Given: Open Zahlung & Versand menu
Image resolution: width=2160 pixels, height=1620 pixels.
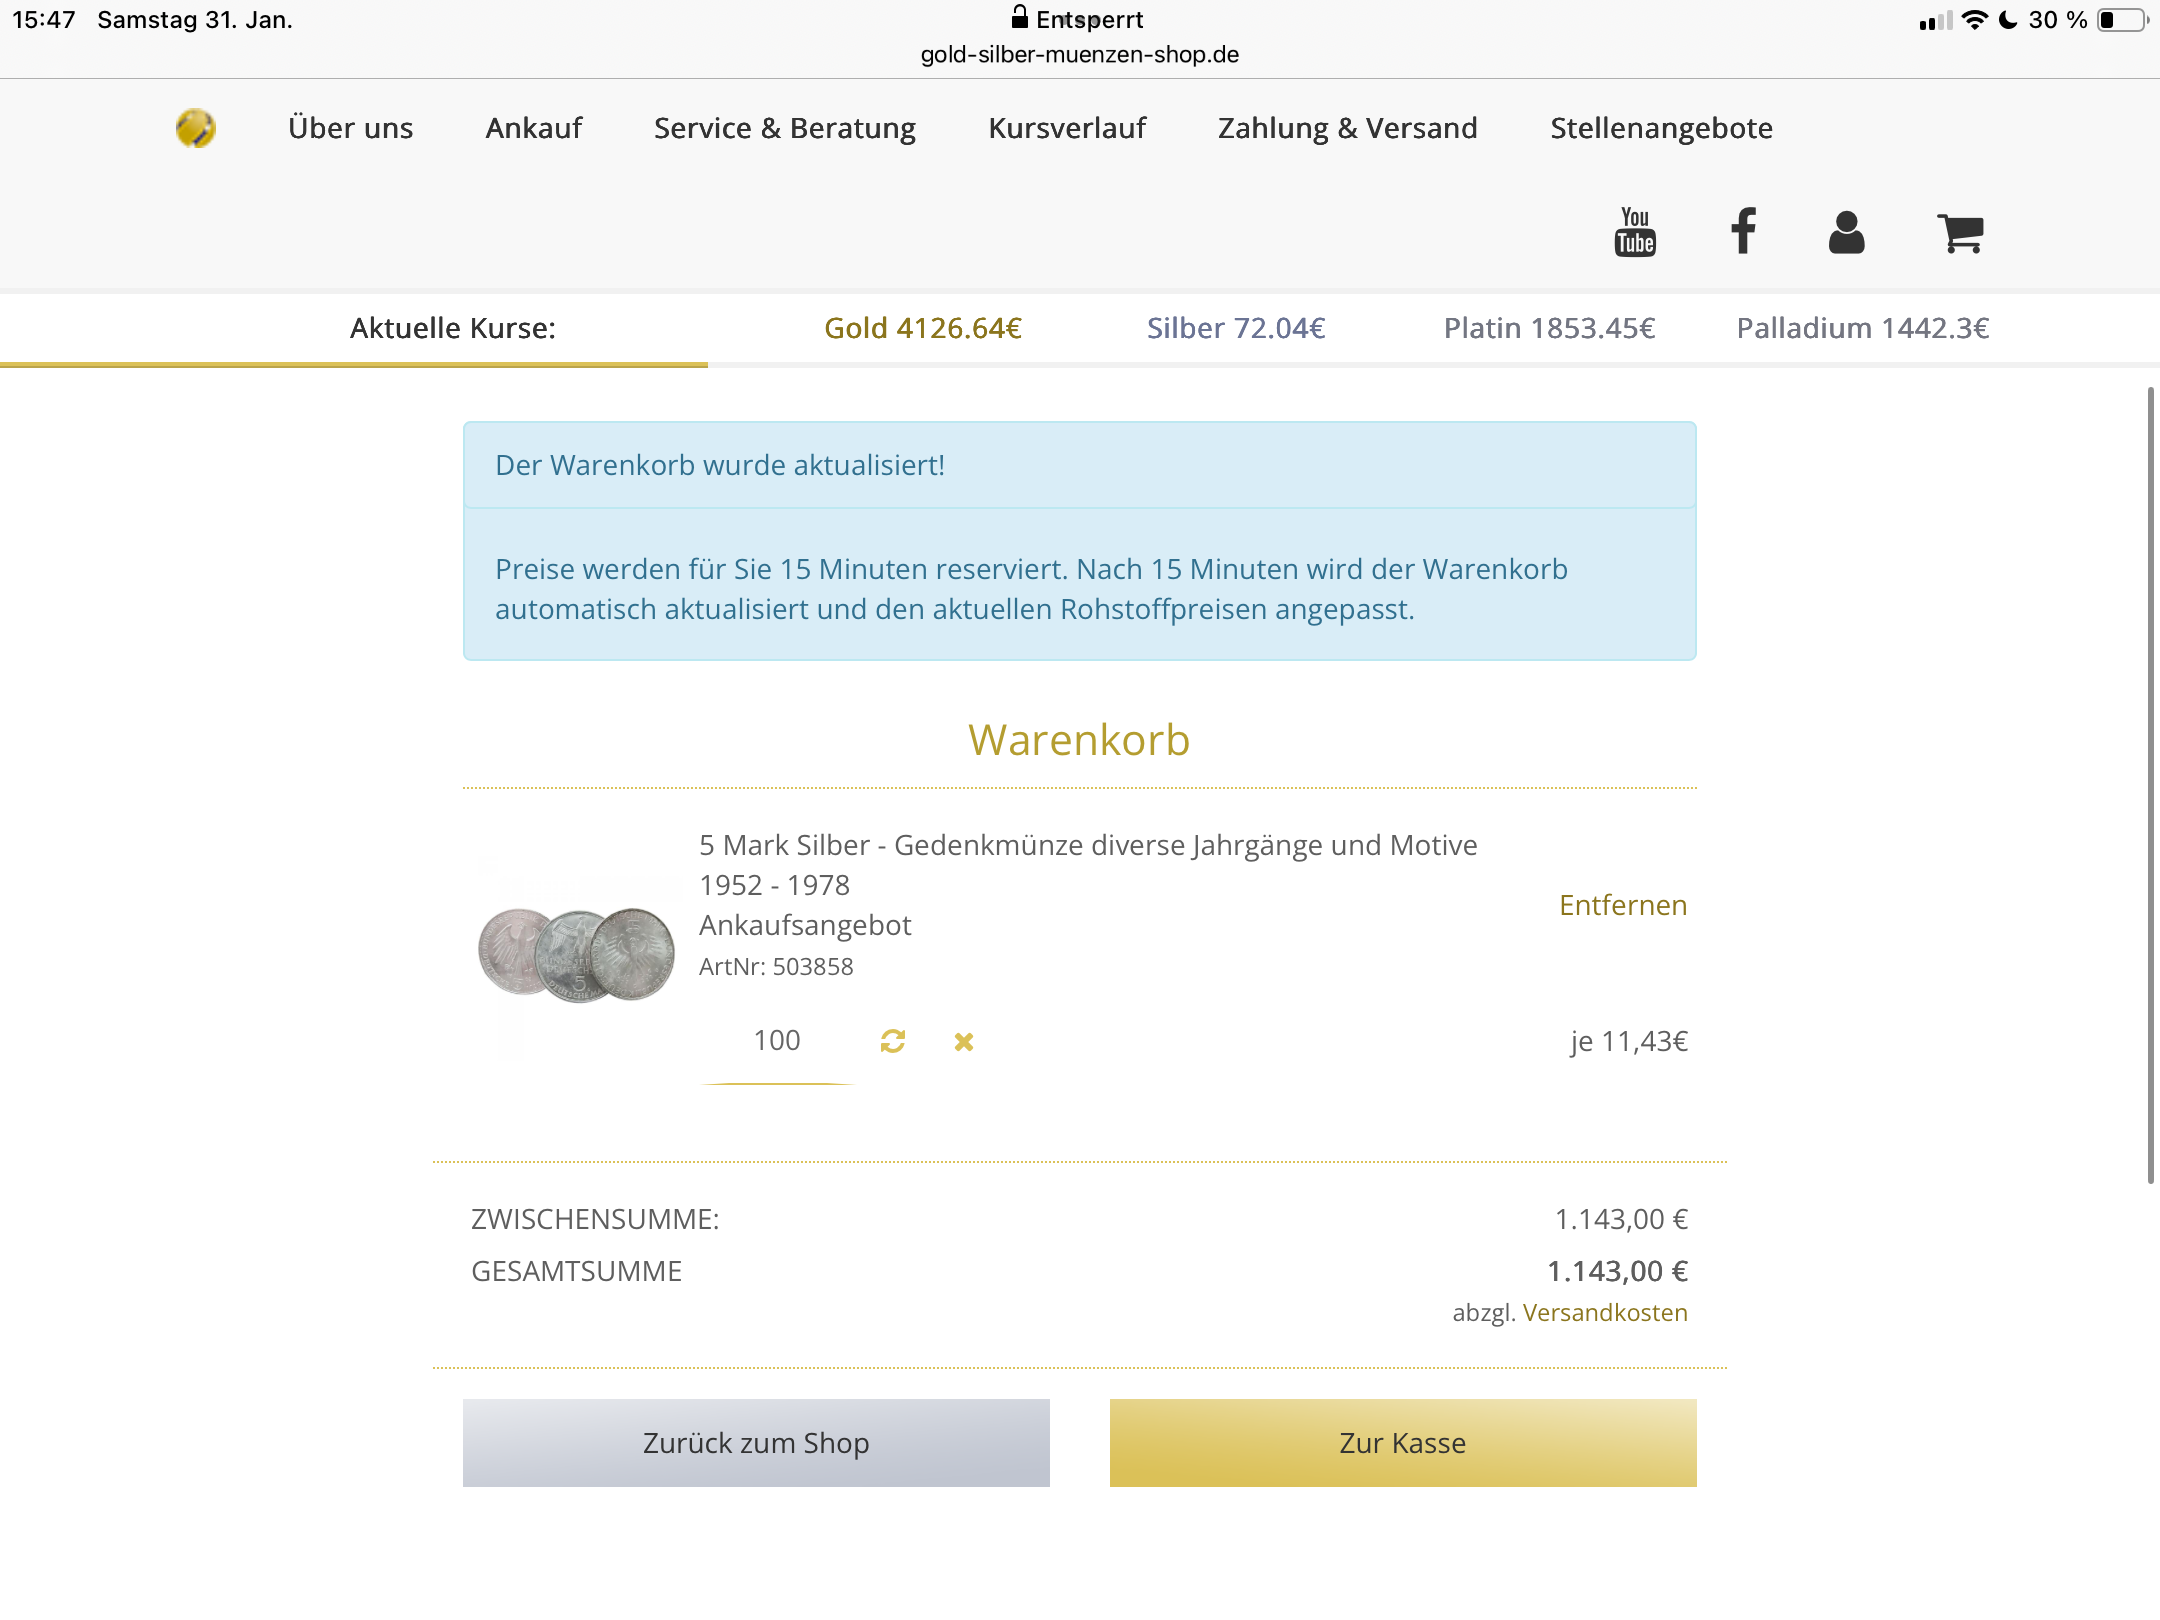Looking at the screenshot, I should click(1348, 128).
